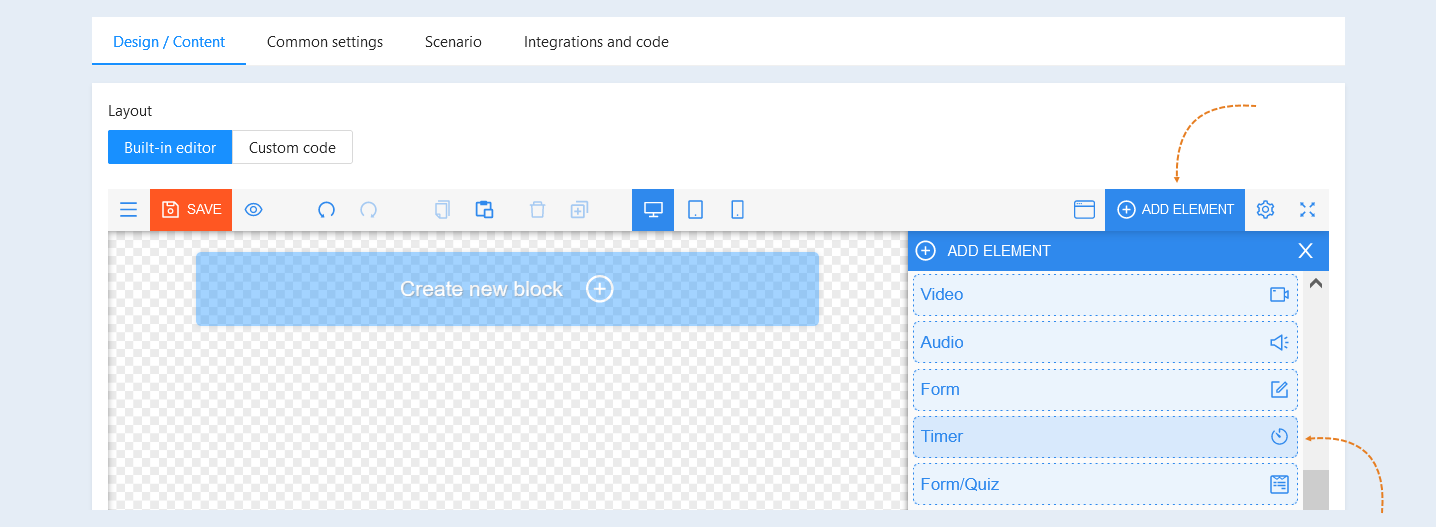Switch to the Scenario tab
Viewport: 1436px width, 527px height.
[x=453, y=42]
